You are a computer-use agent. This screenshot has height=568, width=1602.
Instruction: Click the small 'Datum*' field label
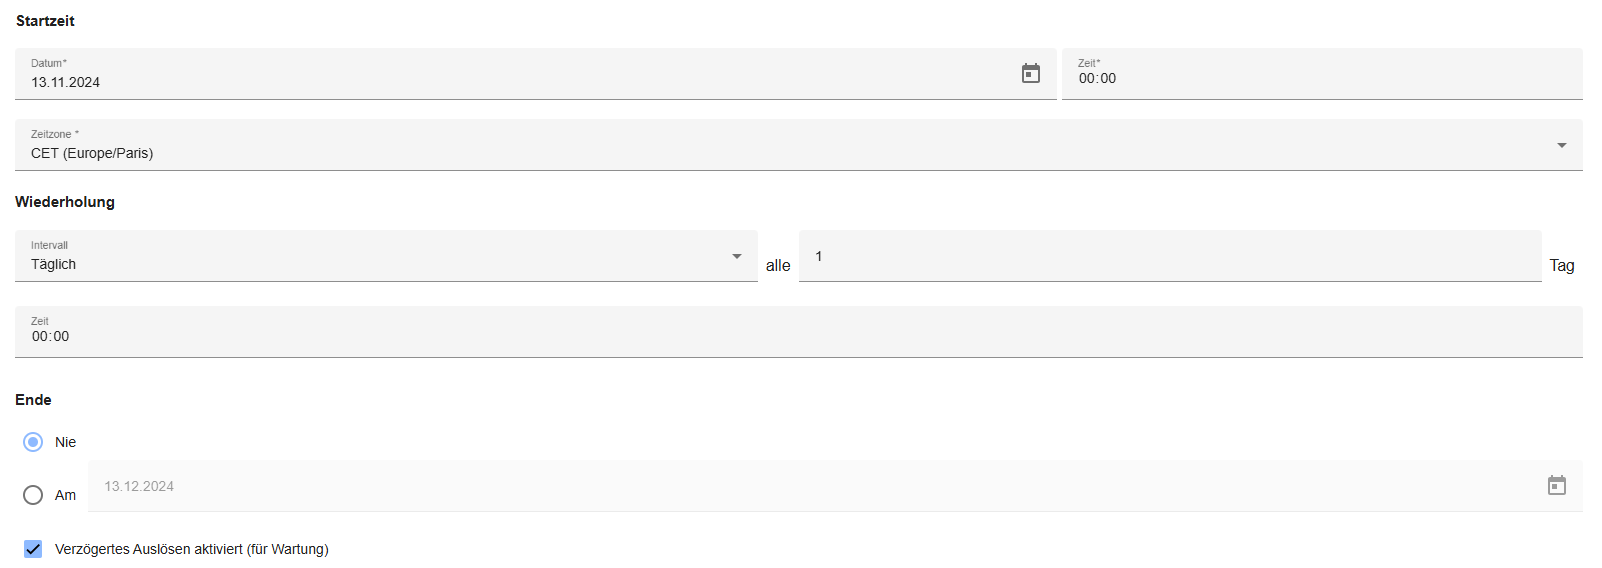[49, 63]
